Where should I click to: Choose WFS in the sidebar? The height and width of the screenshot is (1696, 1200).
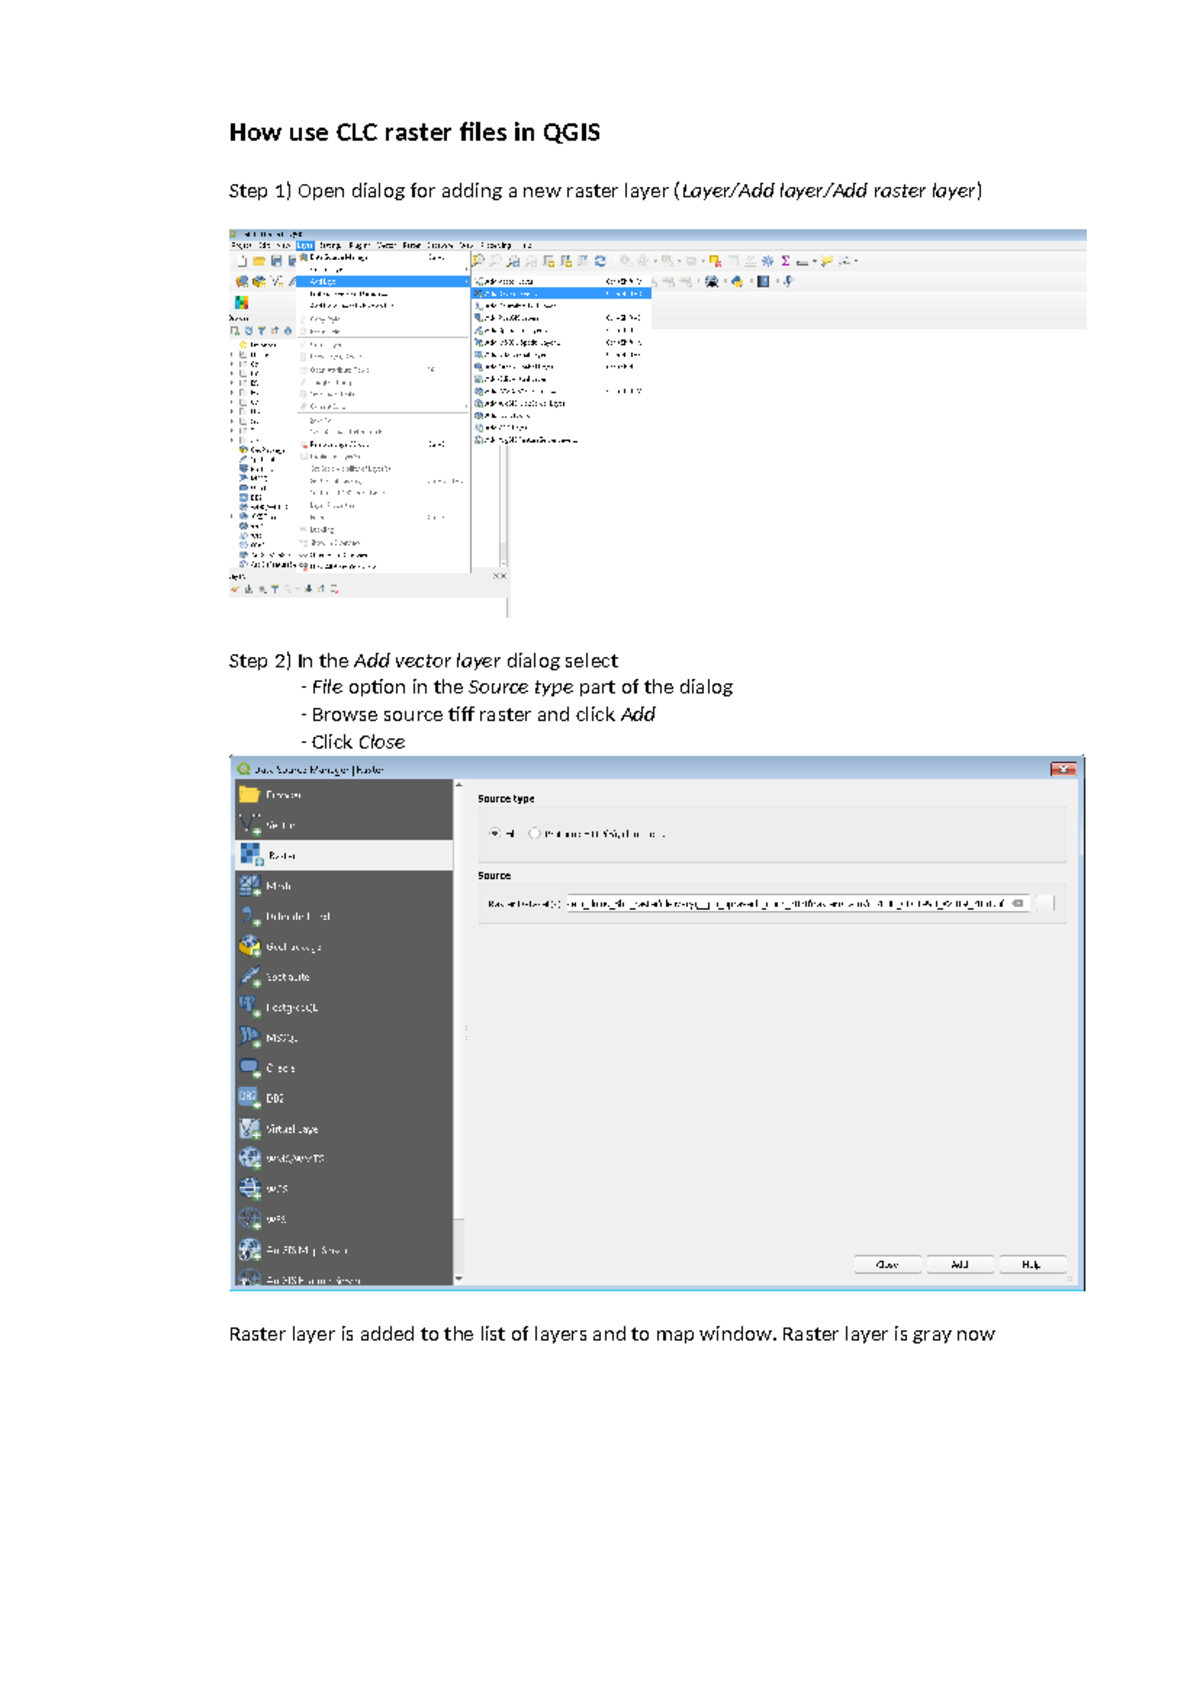point(344,1219)
